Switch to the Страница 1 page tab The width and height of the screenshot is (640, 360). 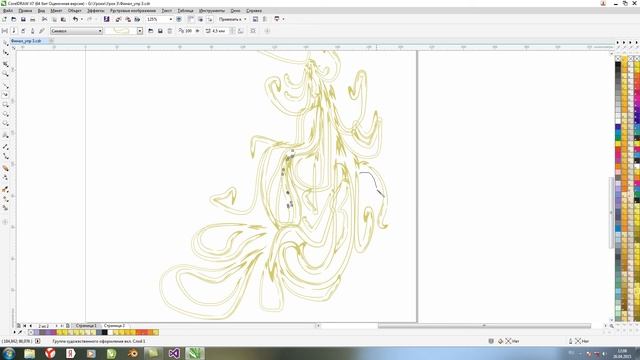point(86,326)
